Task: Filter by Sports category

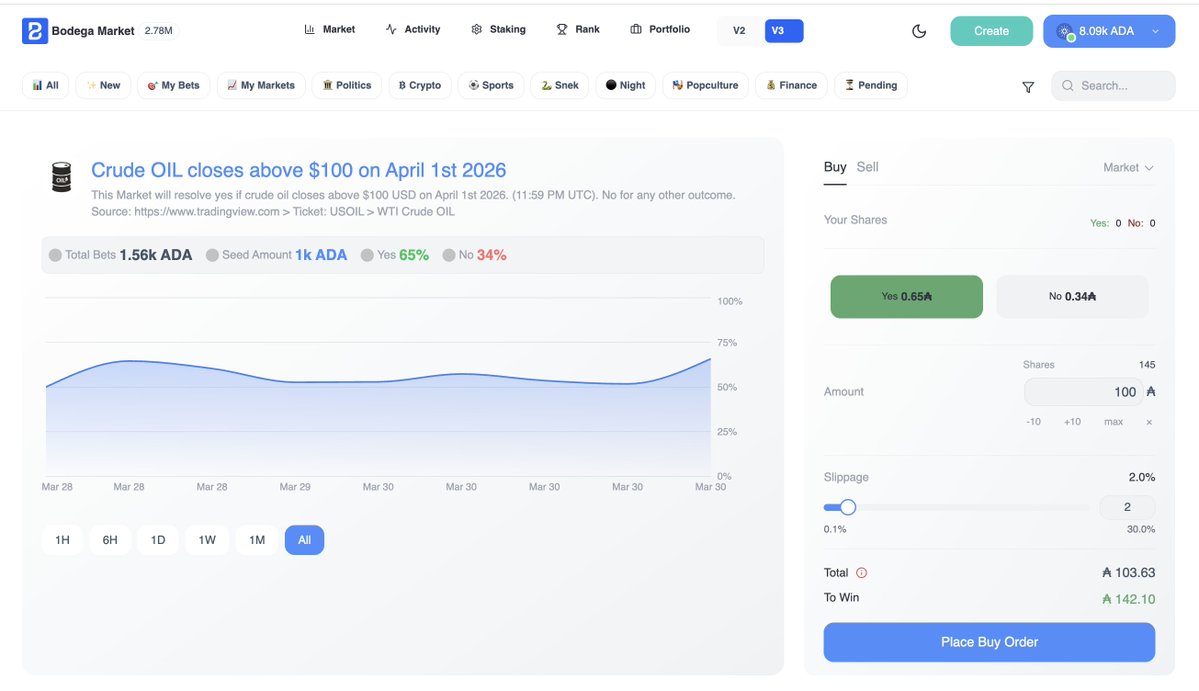Action: point(491,86)
